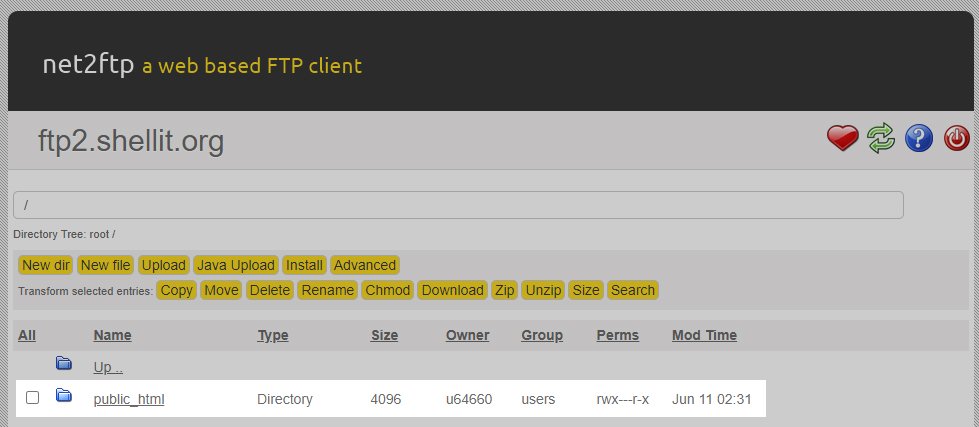This screenshot has height=427, width=979.
Task: Click the Install button
Action: point(304,265)
